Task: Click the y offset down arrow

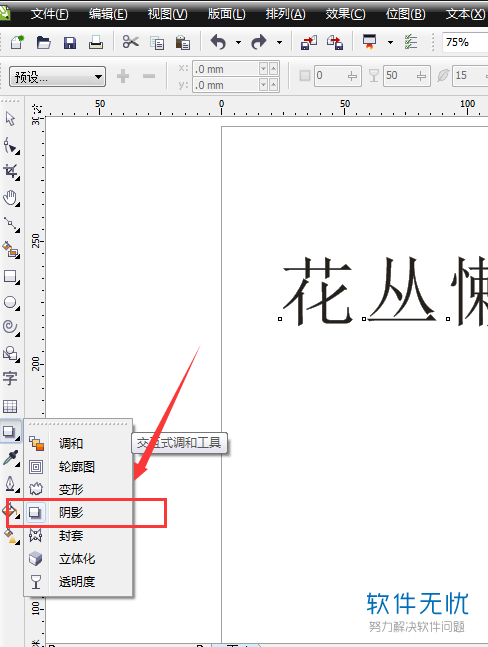Action: (x=264, y=85)
